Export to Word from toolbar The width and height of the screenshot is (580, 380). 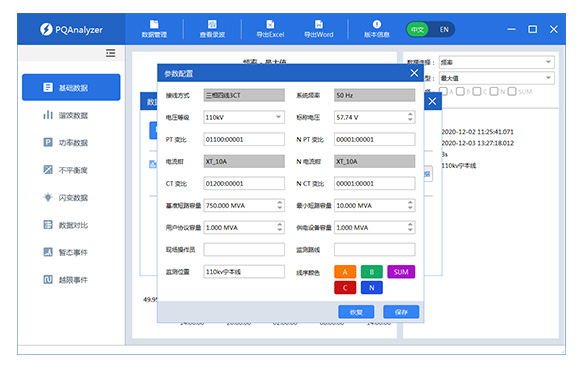pos(318,29)
